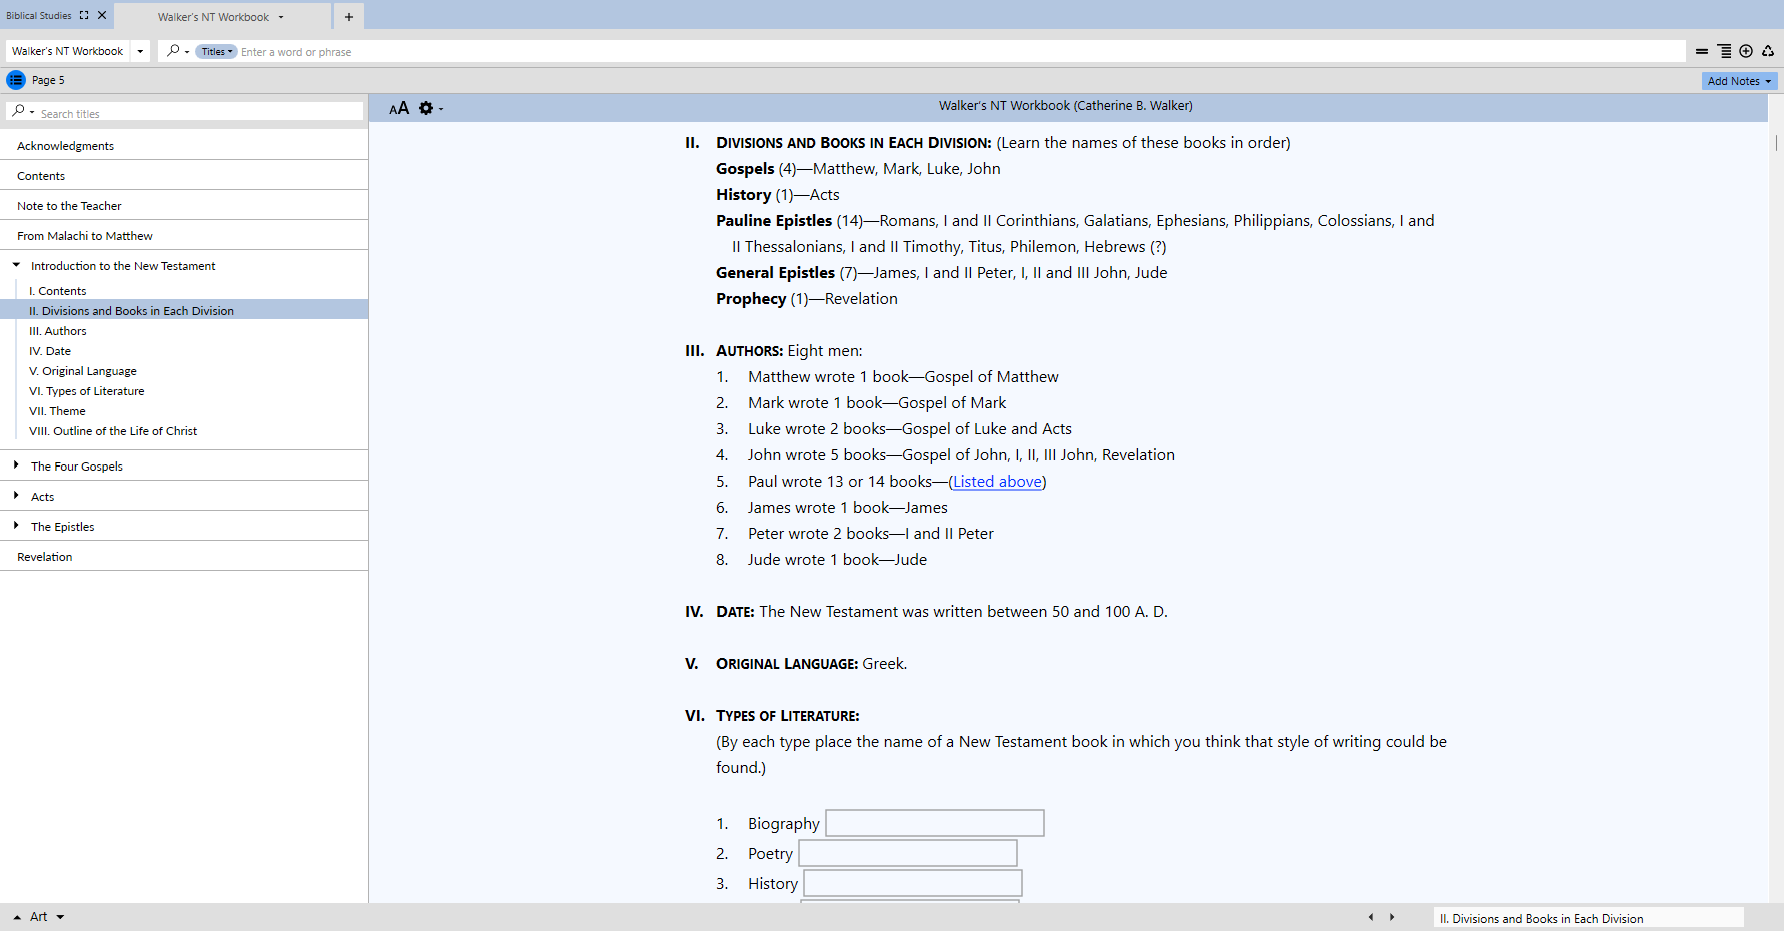Click the recycle sync icon in toolbar

pyautogui.click(x=1768, y=51)
